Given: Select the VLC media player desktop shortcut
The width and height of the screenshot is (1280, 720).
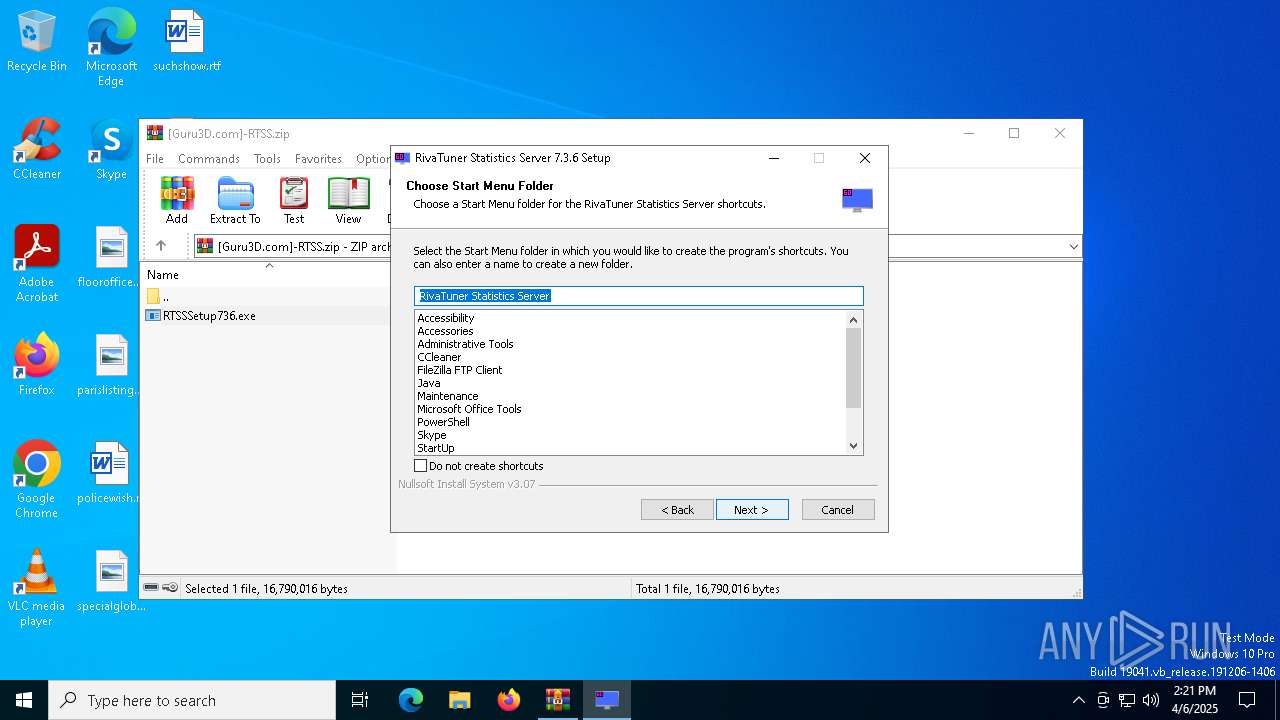Looking at the screenshot, I should click(37, 587).
